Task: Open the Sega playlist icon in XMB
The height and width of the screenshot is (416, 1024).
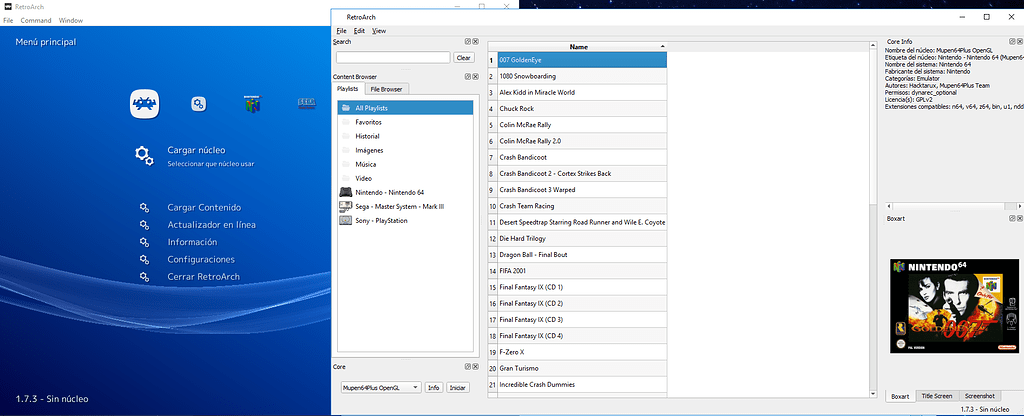Action: pyautogui.click(x=307, y=103)
